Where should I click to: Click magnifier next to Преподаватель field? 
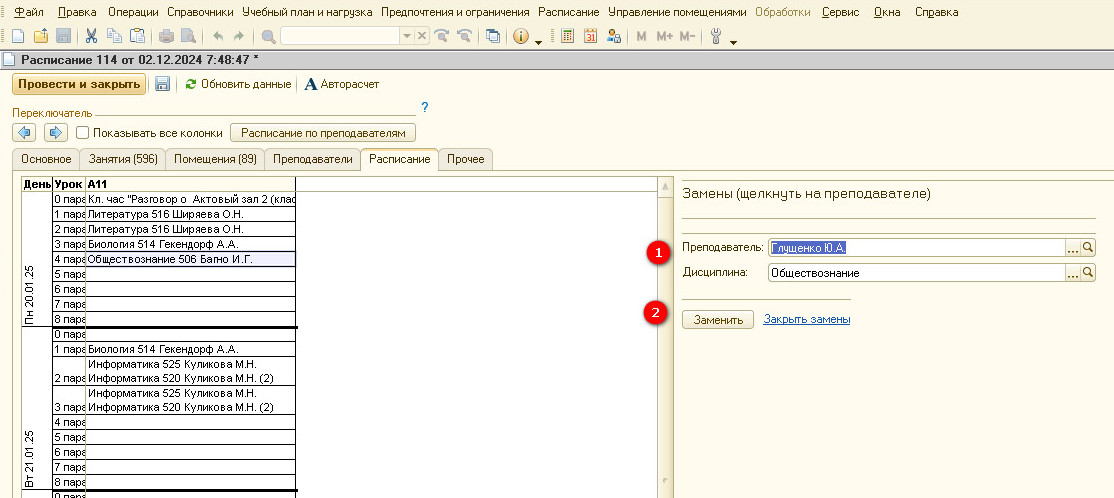coord(1088,247)
